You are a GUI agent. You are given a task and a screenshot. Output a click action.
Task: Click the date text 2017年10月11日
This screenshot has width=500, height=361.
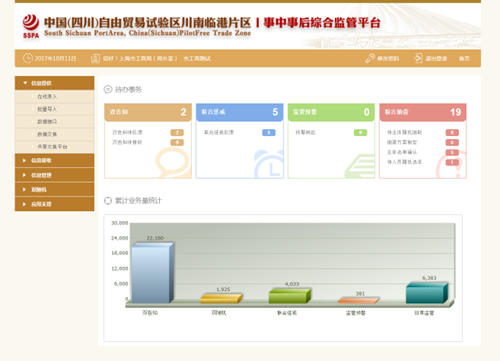coord(55,59)
